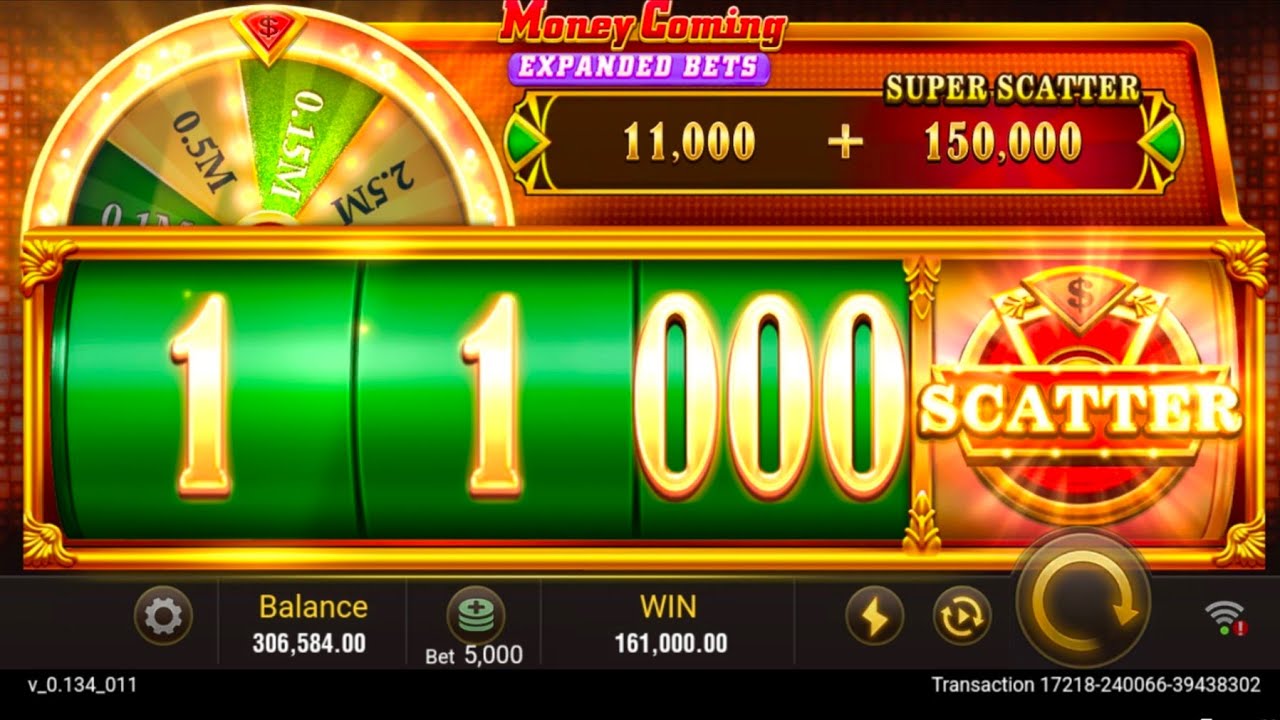Check the wifi connection status icon

point(1226,618)
